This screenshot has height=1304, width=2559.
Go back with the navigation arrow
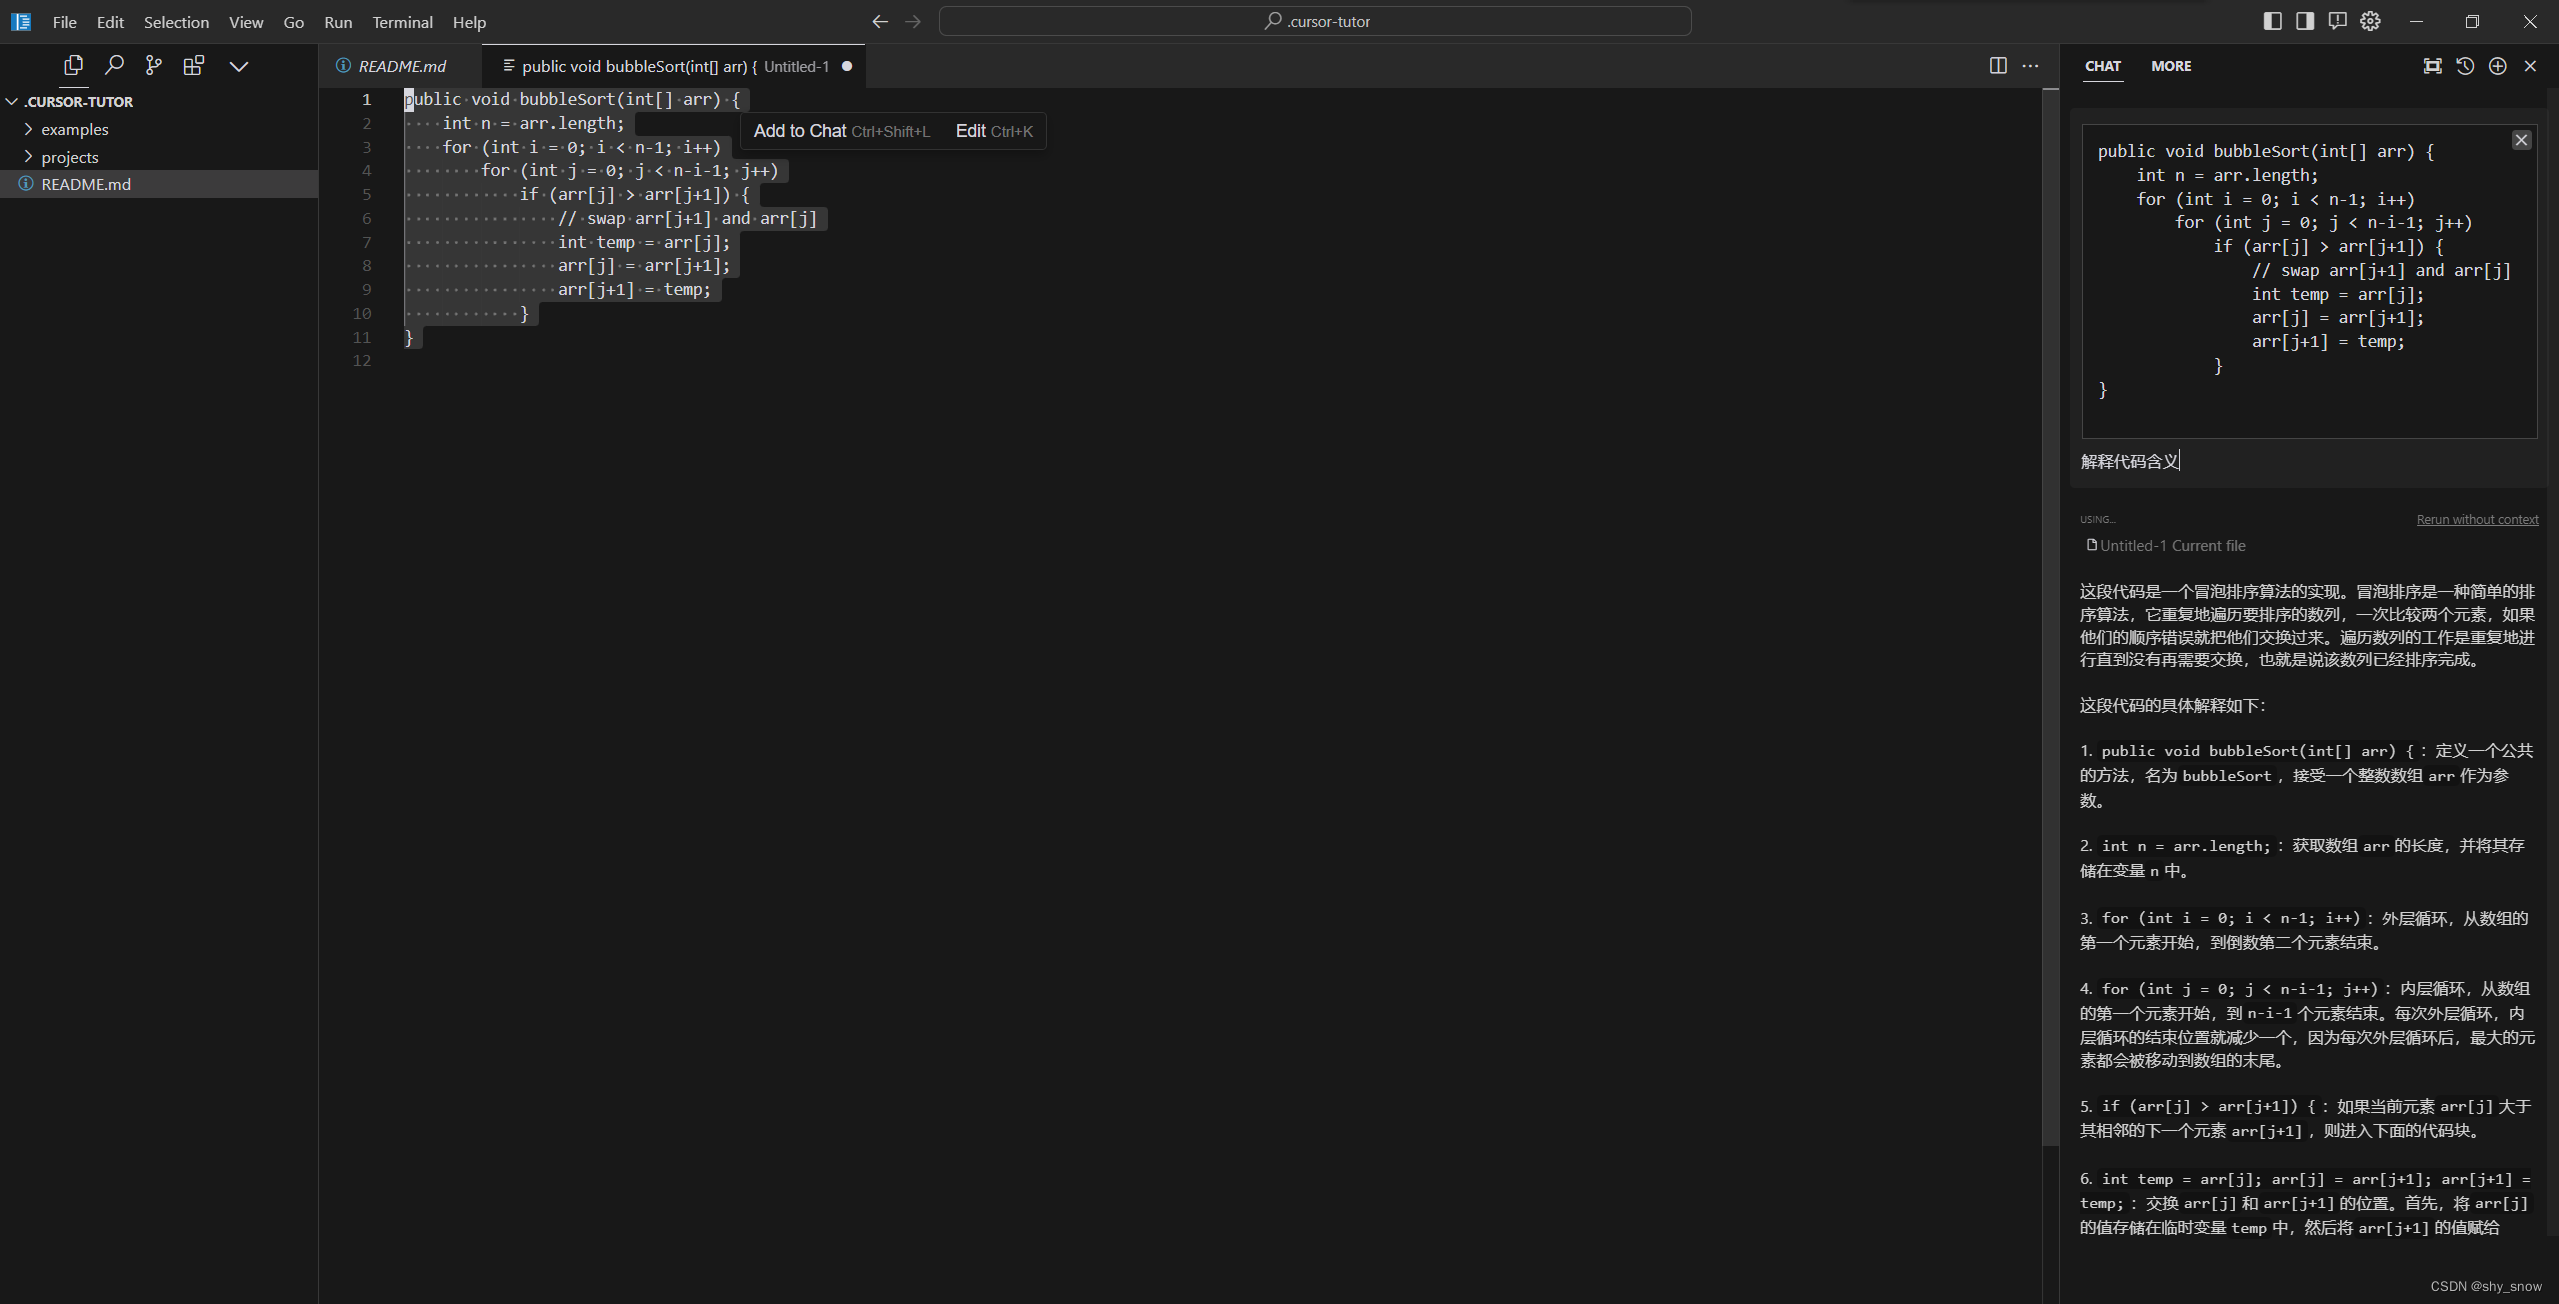coord(879,21)
